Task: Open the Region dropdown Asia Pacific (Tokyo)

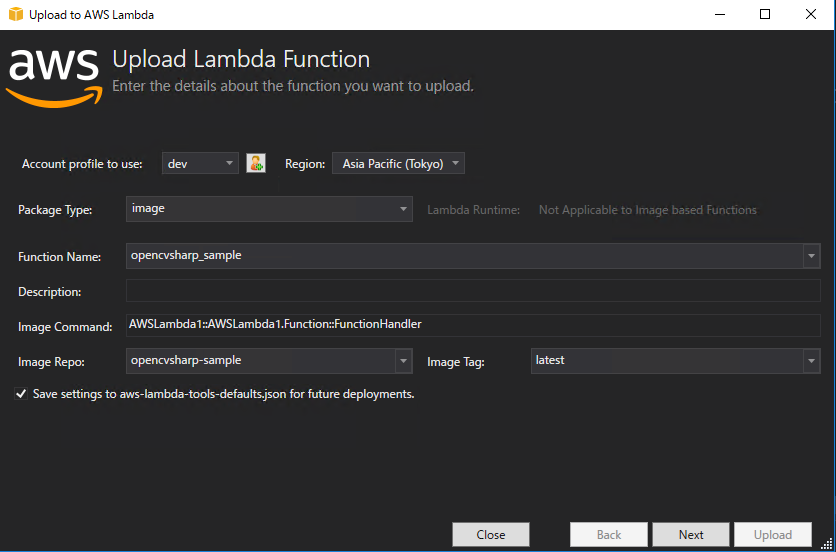Action: [x=398, y=163]
